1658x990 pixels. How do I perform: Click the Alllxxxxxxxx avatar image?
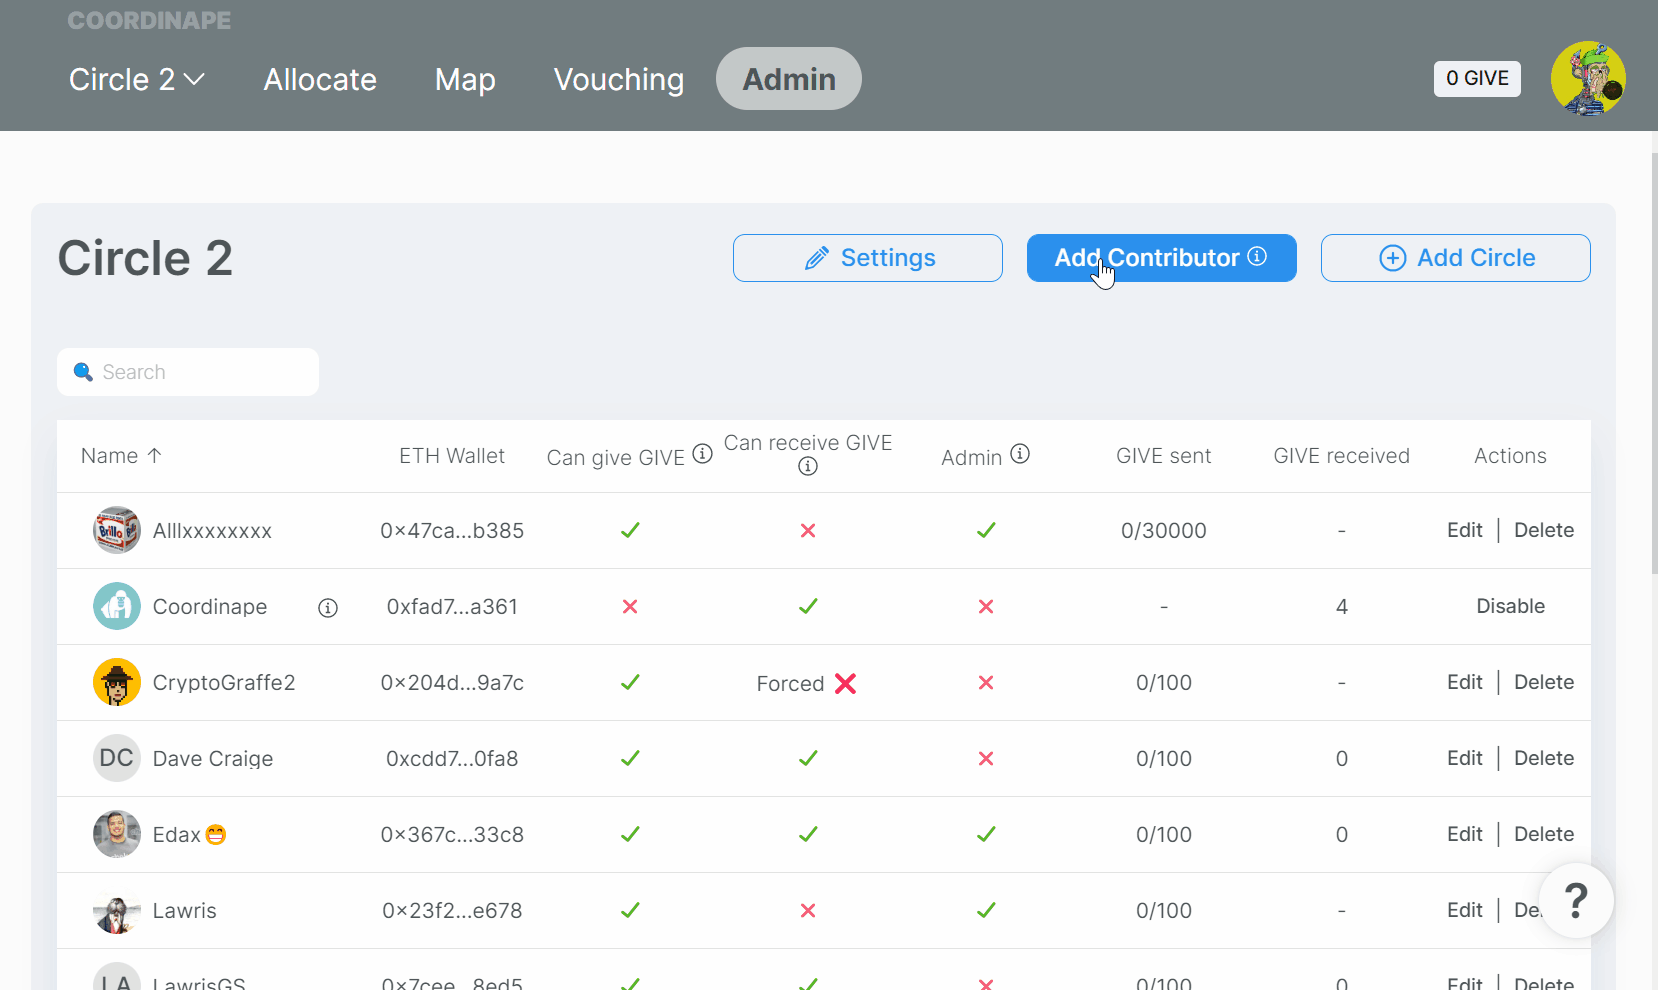tap(117, 530)
